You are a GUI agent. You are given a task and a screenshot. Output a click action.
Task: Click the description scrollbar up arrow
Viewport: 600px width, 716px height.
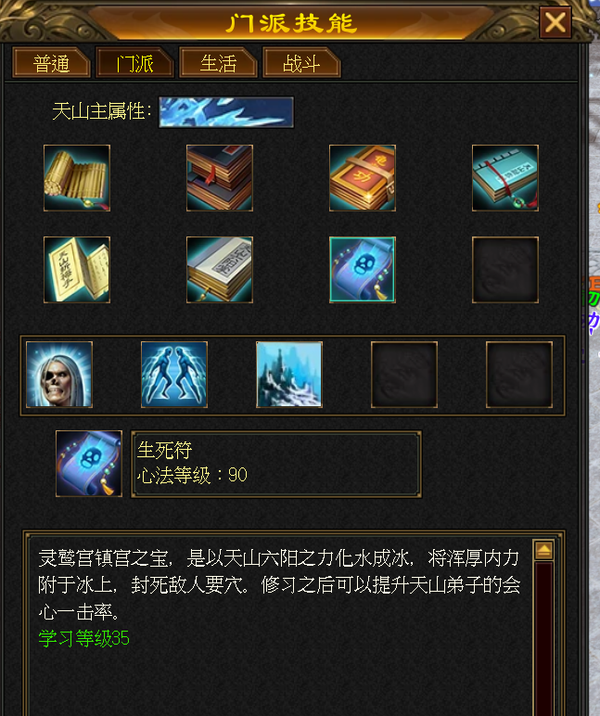544,550
